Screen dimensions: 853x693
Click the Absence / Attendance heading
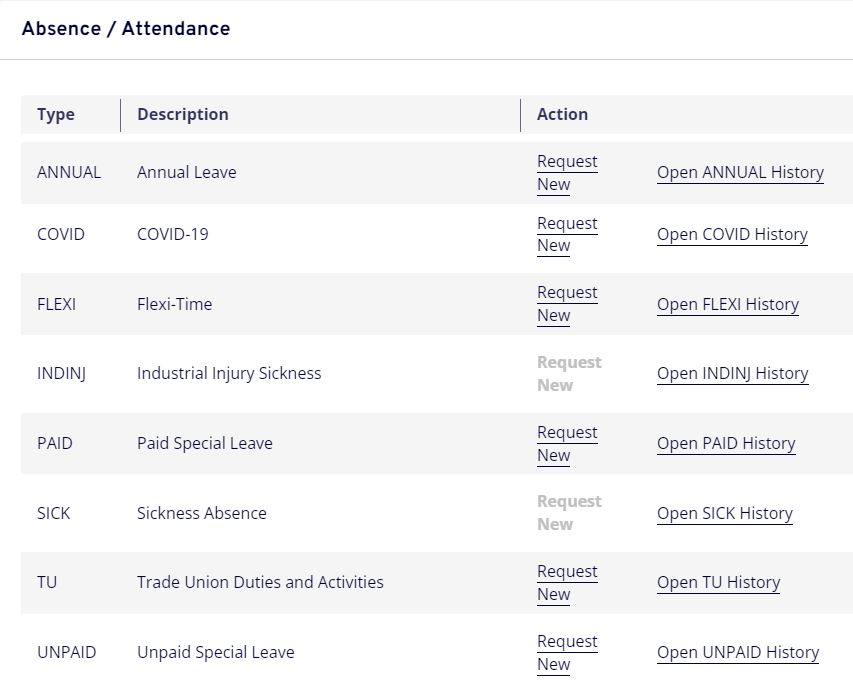126,29
